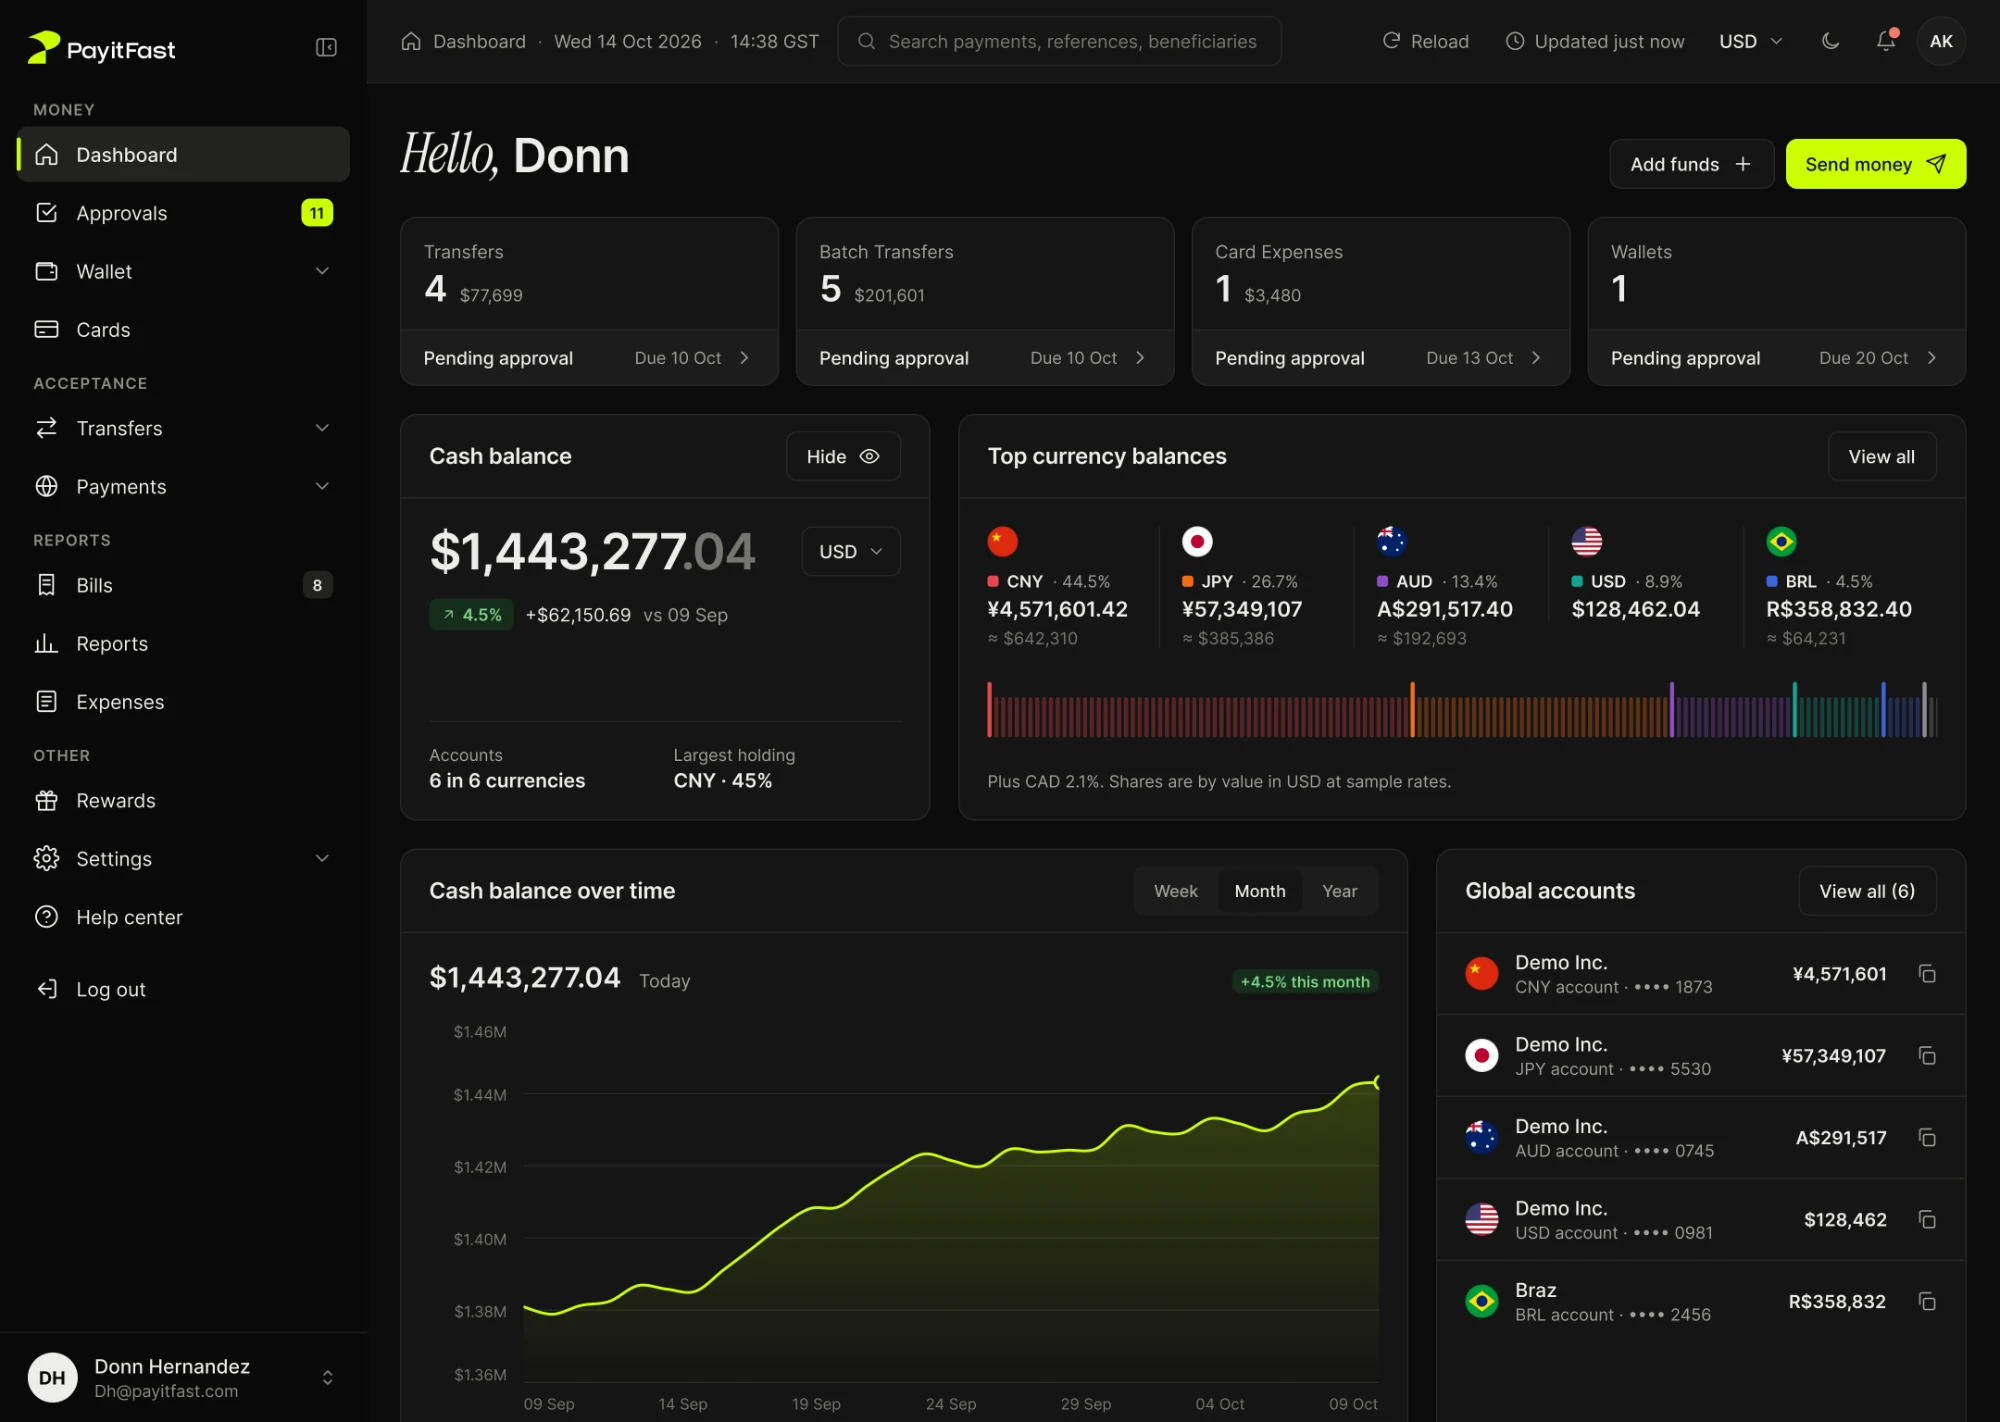
Task: Click the Reload button
Action: tap(1425, 41)
